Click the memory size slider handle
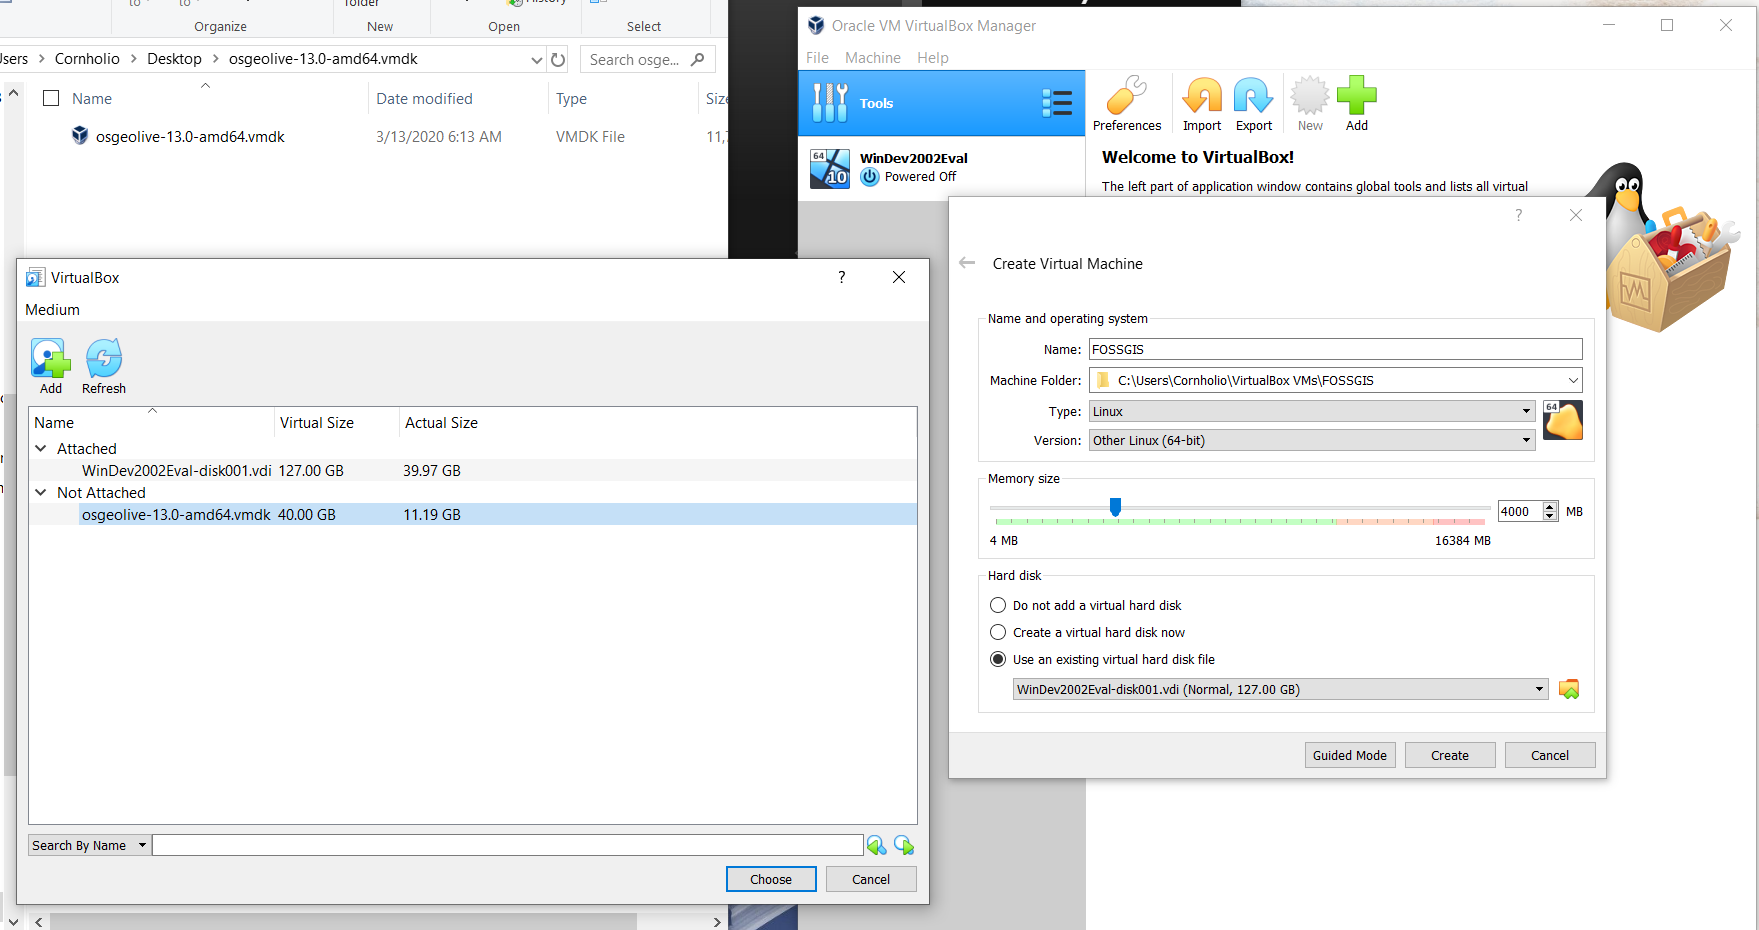 [x=1115, y=507]
